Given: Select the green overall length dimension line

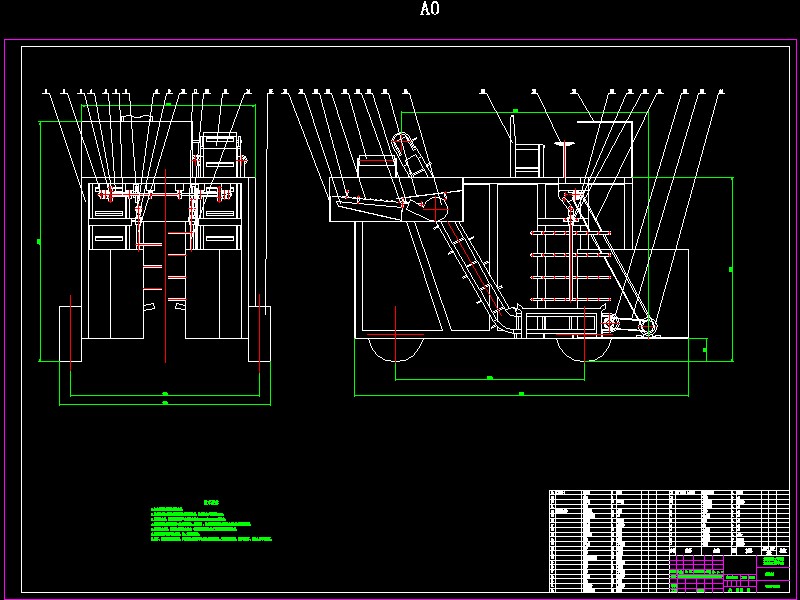Looking at the screenshot, I should point(521,394).
